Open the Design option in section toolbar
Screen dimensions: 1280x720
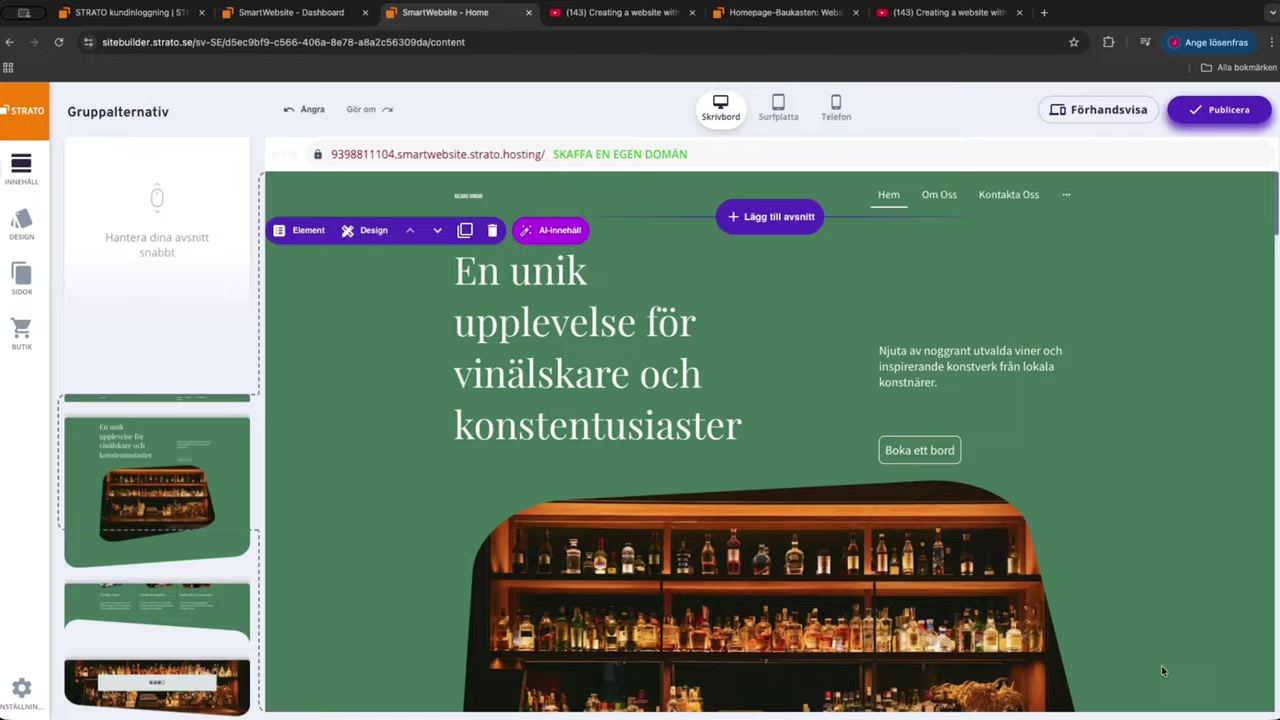(x=364, y=230)
